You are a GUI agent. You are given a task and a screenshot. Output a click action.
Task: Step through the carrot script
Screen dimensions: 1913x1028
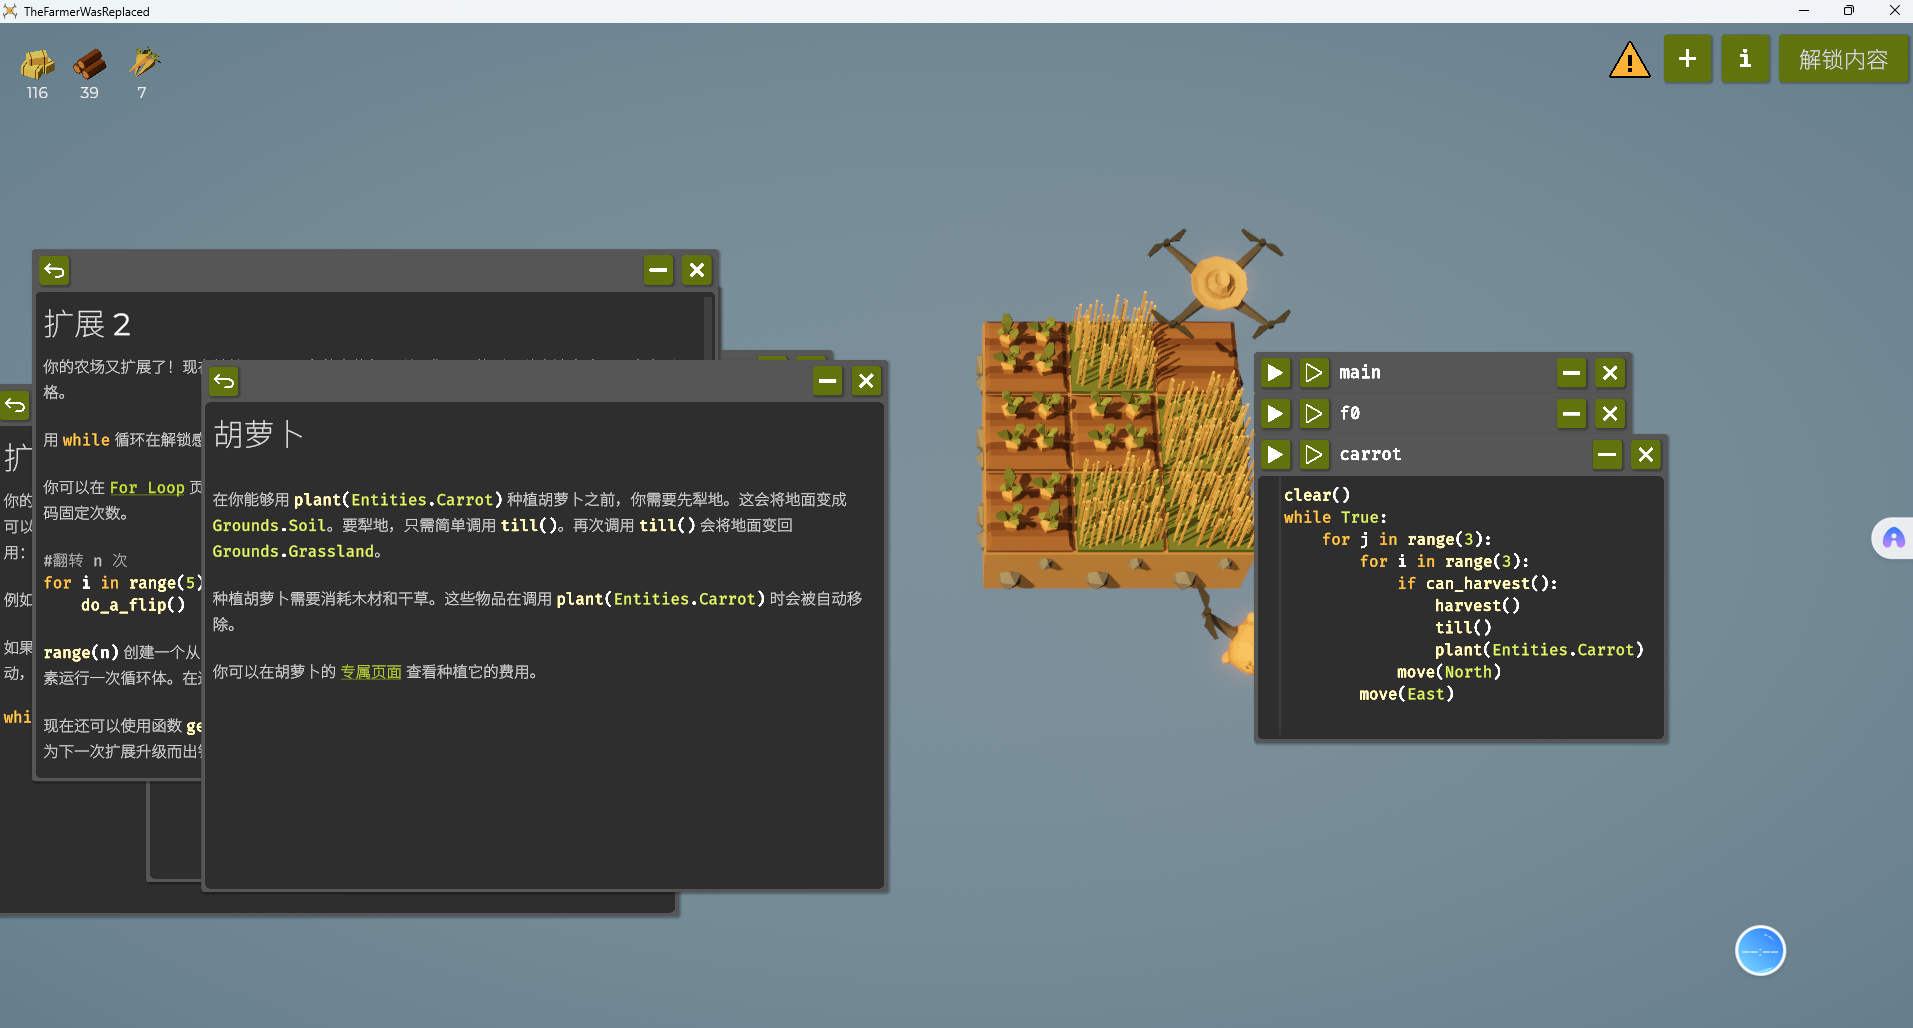click(x=1314, y=455)
